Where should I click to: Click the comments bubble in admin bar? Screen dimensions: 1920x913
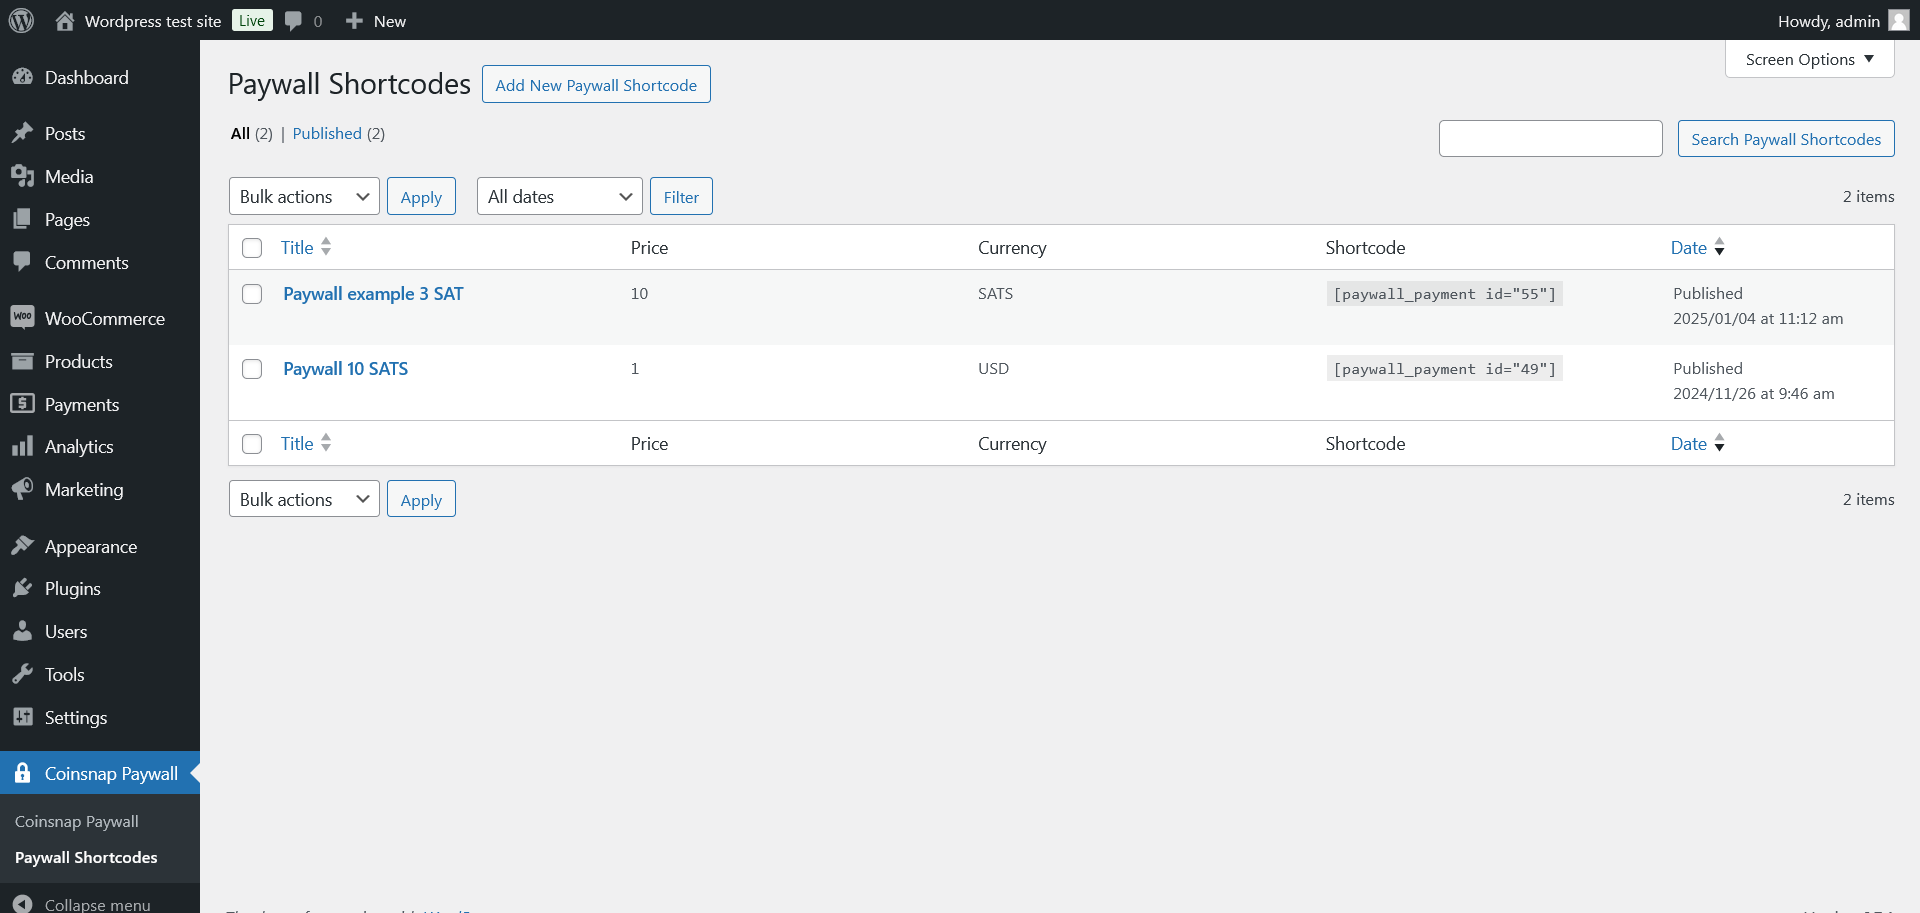(291, 20)
